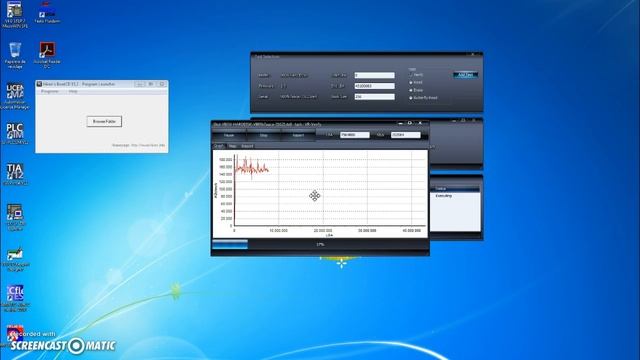Click the red speed curve on the graph

[251, 168]
